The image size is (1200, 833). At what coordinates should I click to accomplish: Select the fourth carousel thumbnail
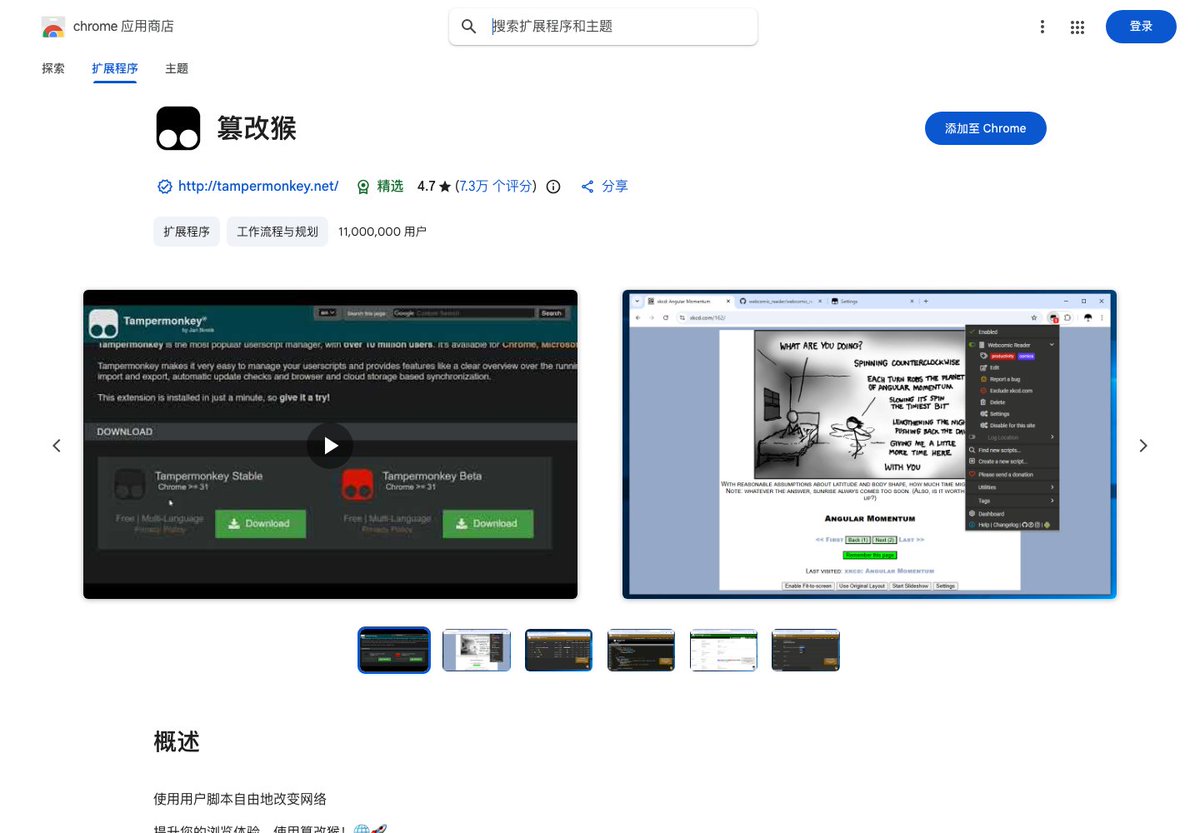point(641,650)
